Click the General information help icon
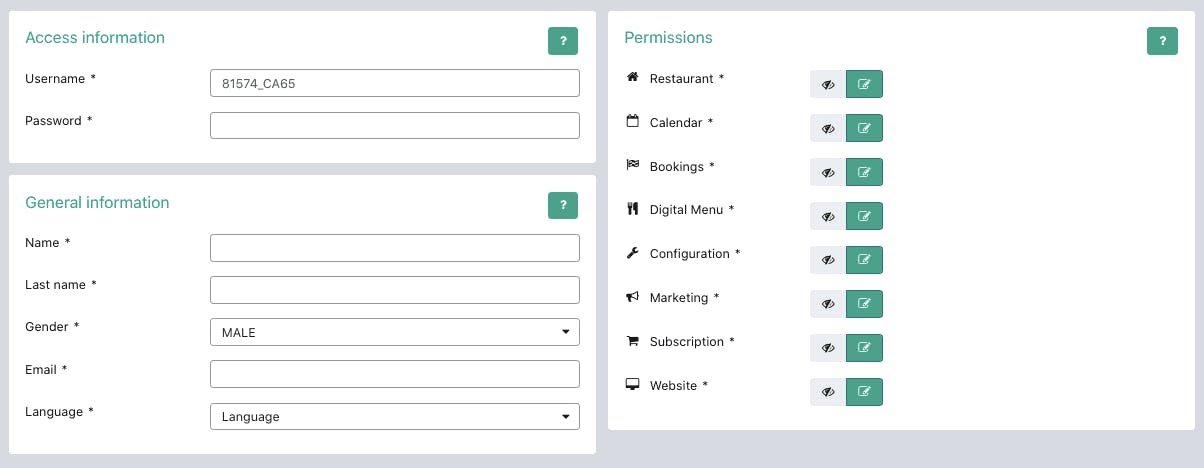Image resolution: width=1204 pixels, height=468 pixels. point(563,206)
